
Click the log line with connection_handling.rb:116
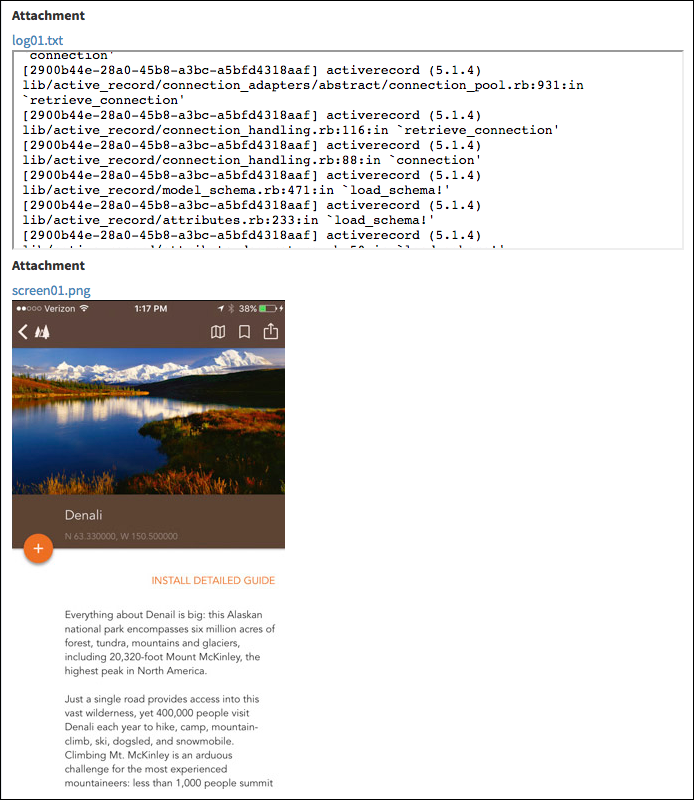click(x=291, y=130)
